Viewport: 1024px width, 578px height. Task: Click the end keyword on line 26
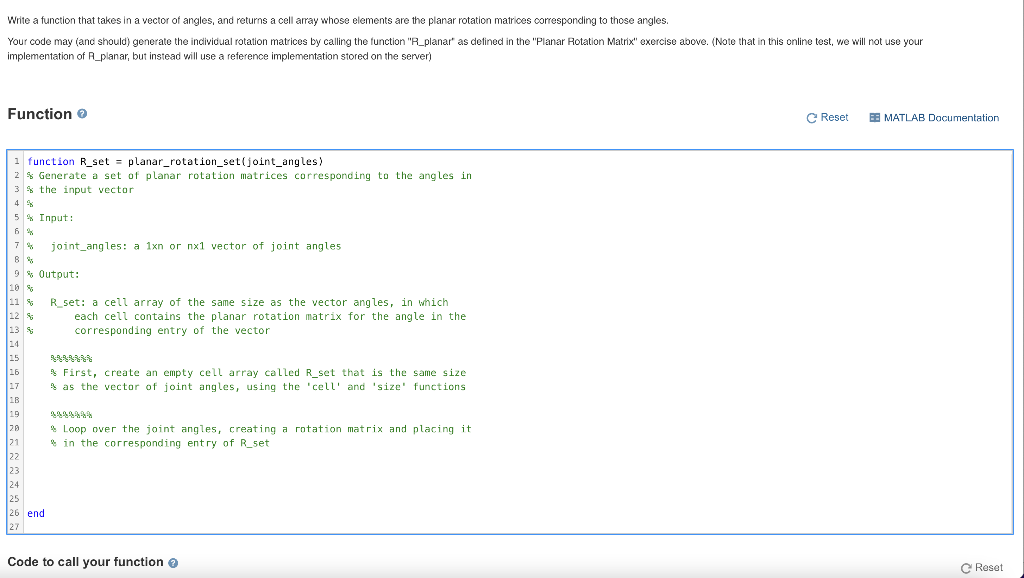pyautogui.click(x=34, y=513)
